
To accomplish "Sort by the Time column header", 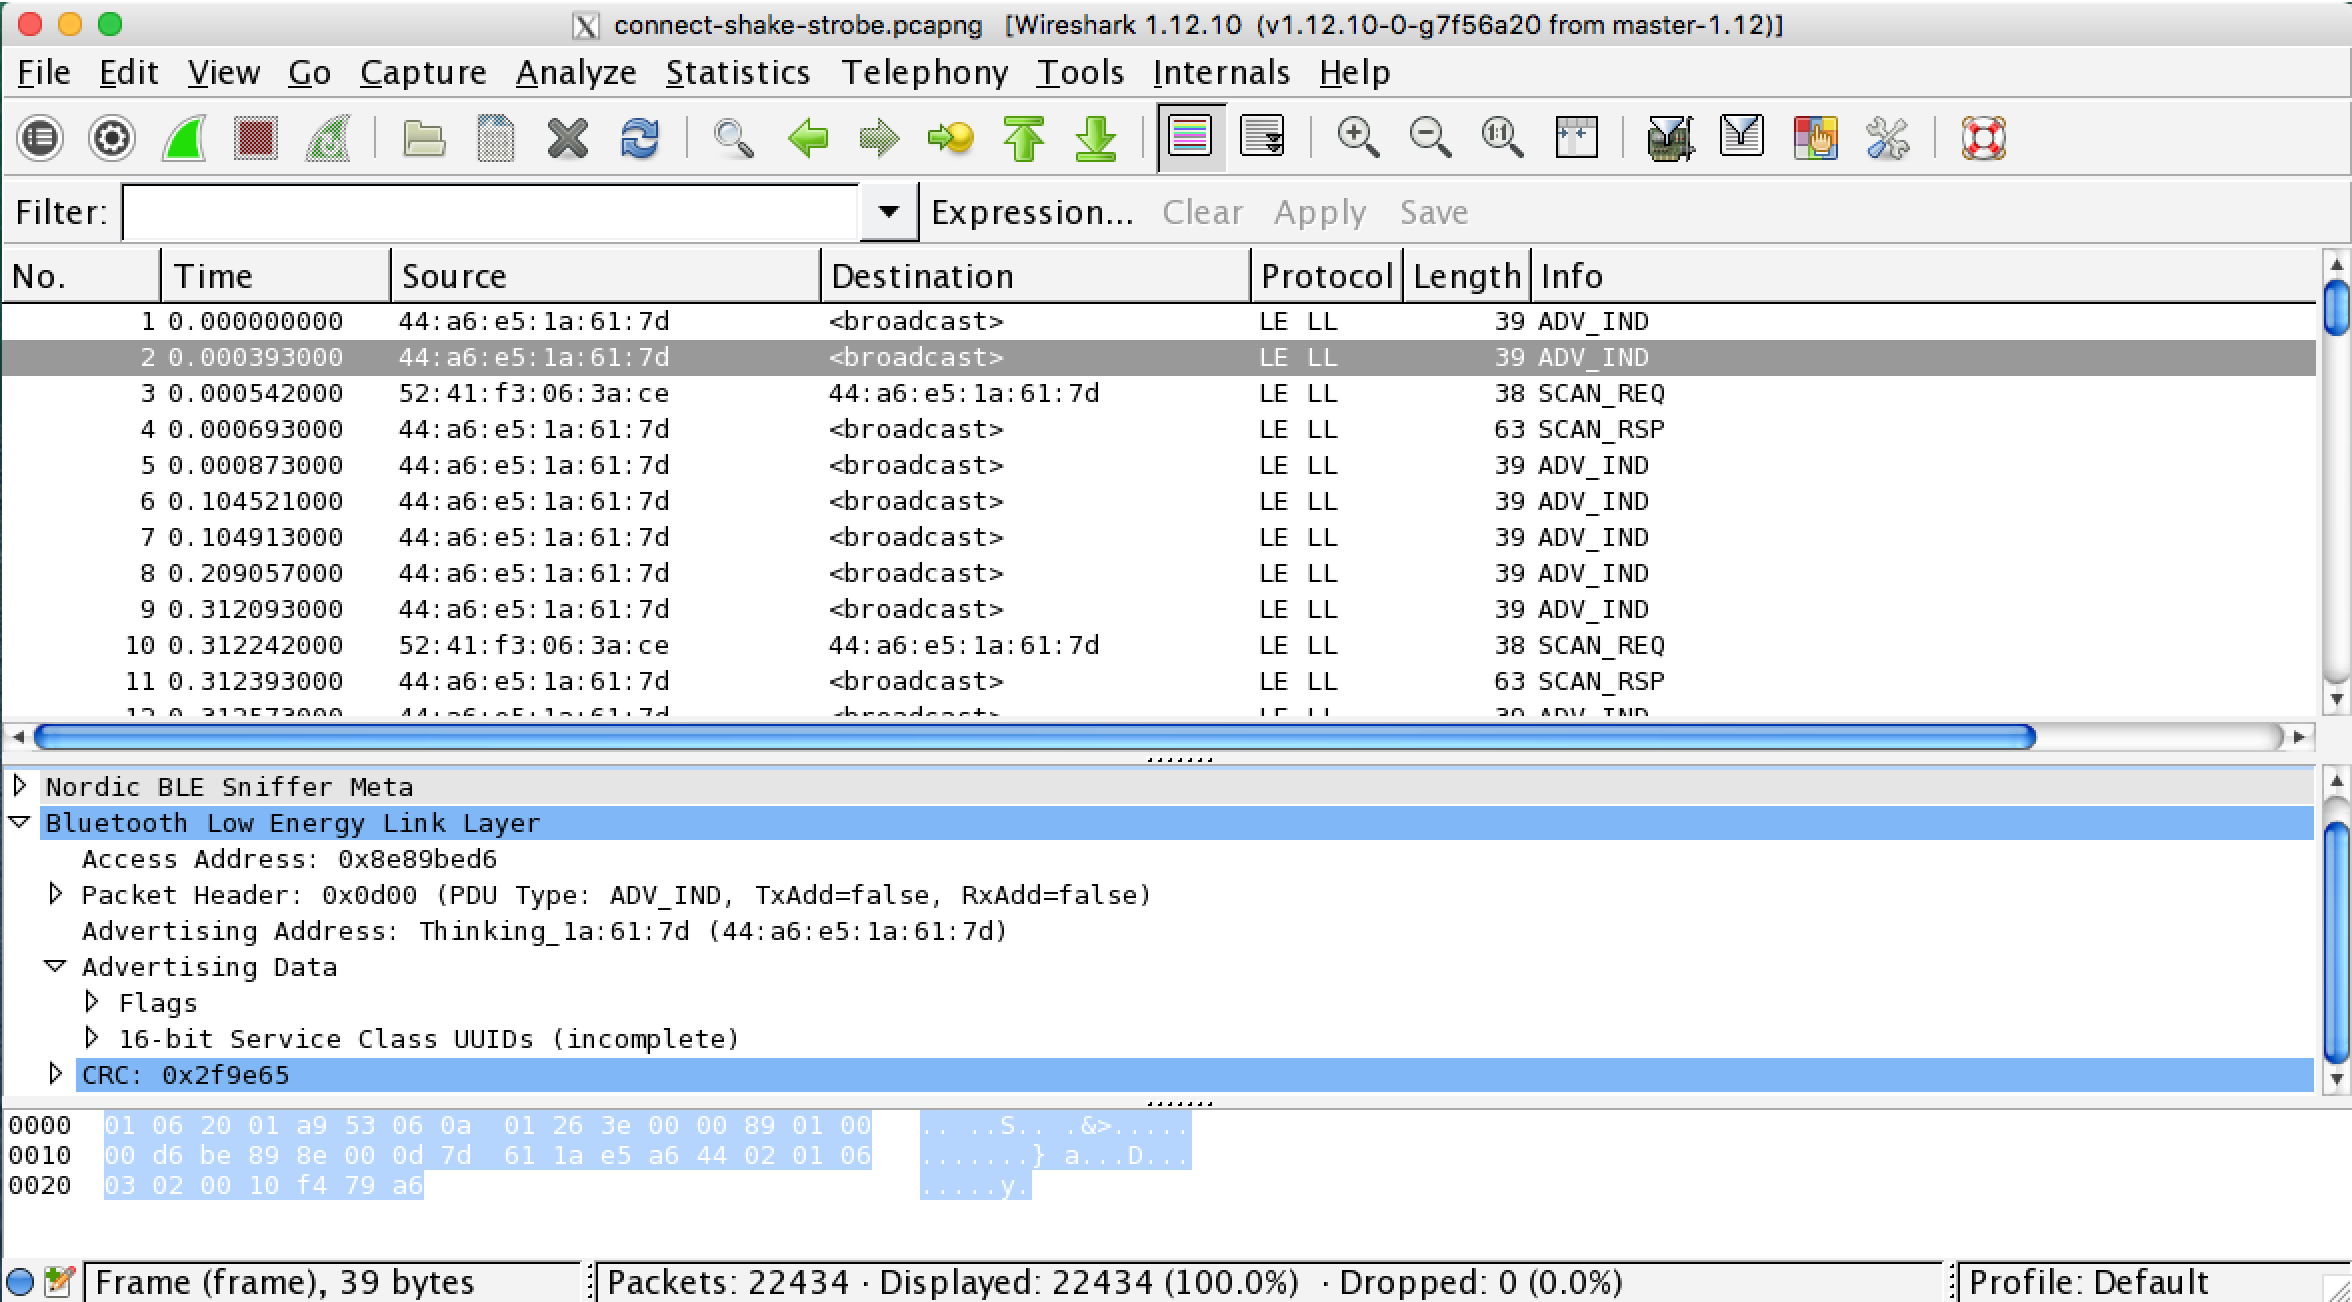I will pyautogui.click(x=276, y=276).
